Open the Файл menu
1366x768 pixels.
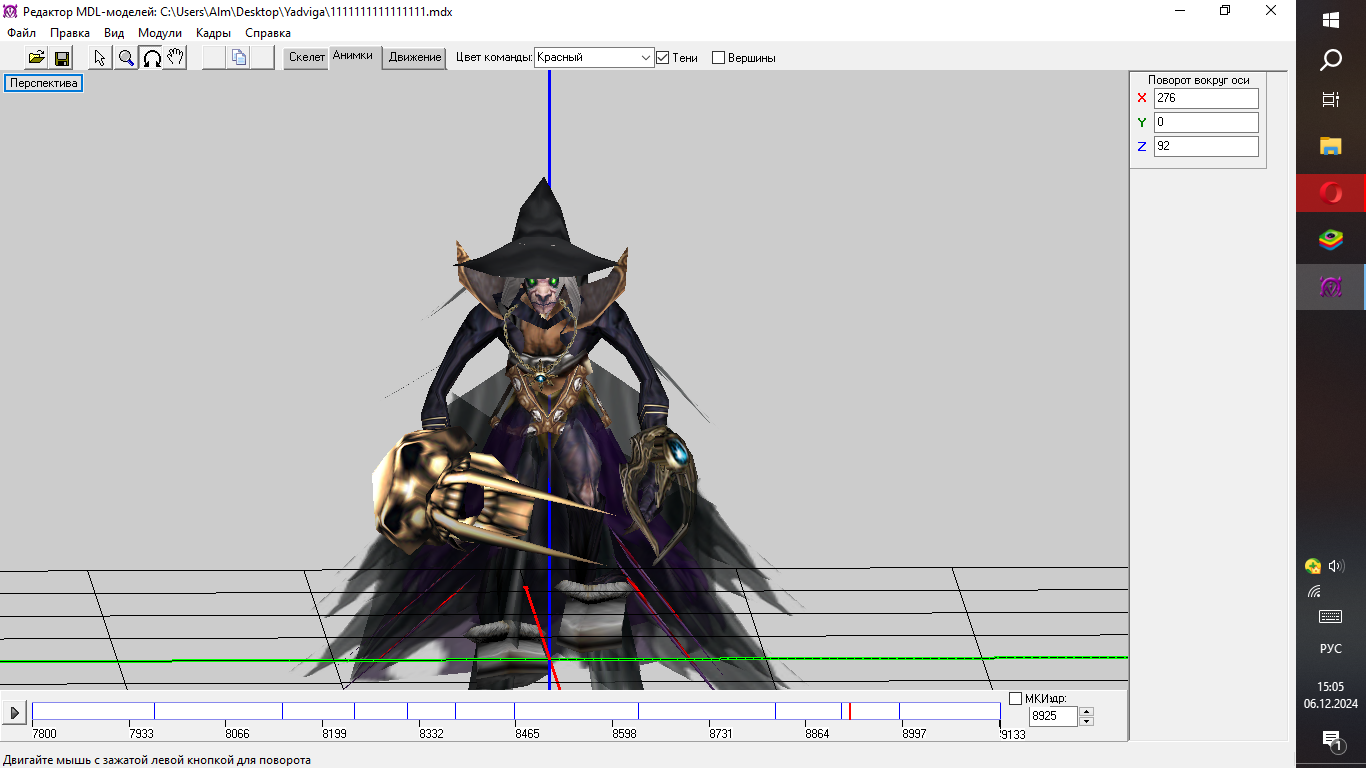21,33
